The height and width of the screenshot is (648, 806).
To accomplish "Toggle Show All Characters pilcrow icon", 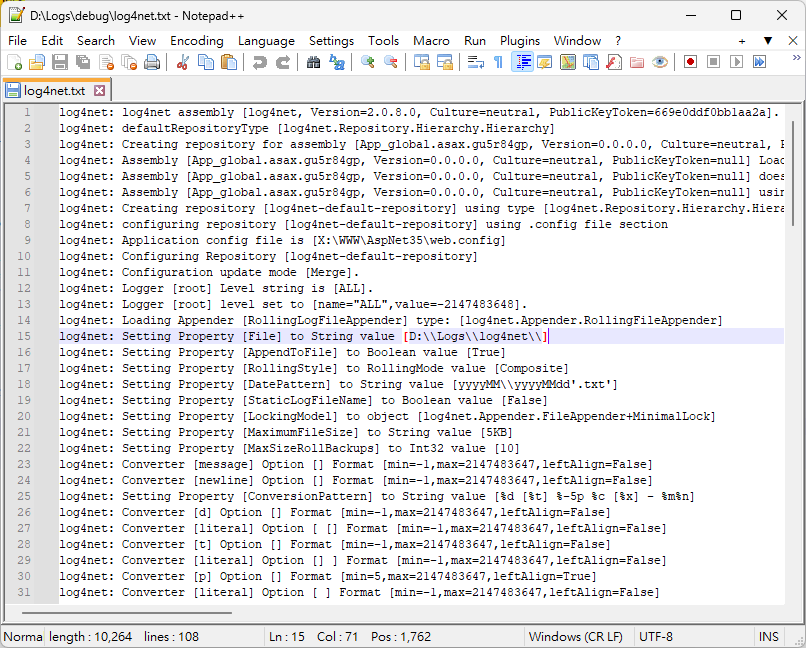I will [498, 62].
